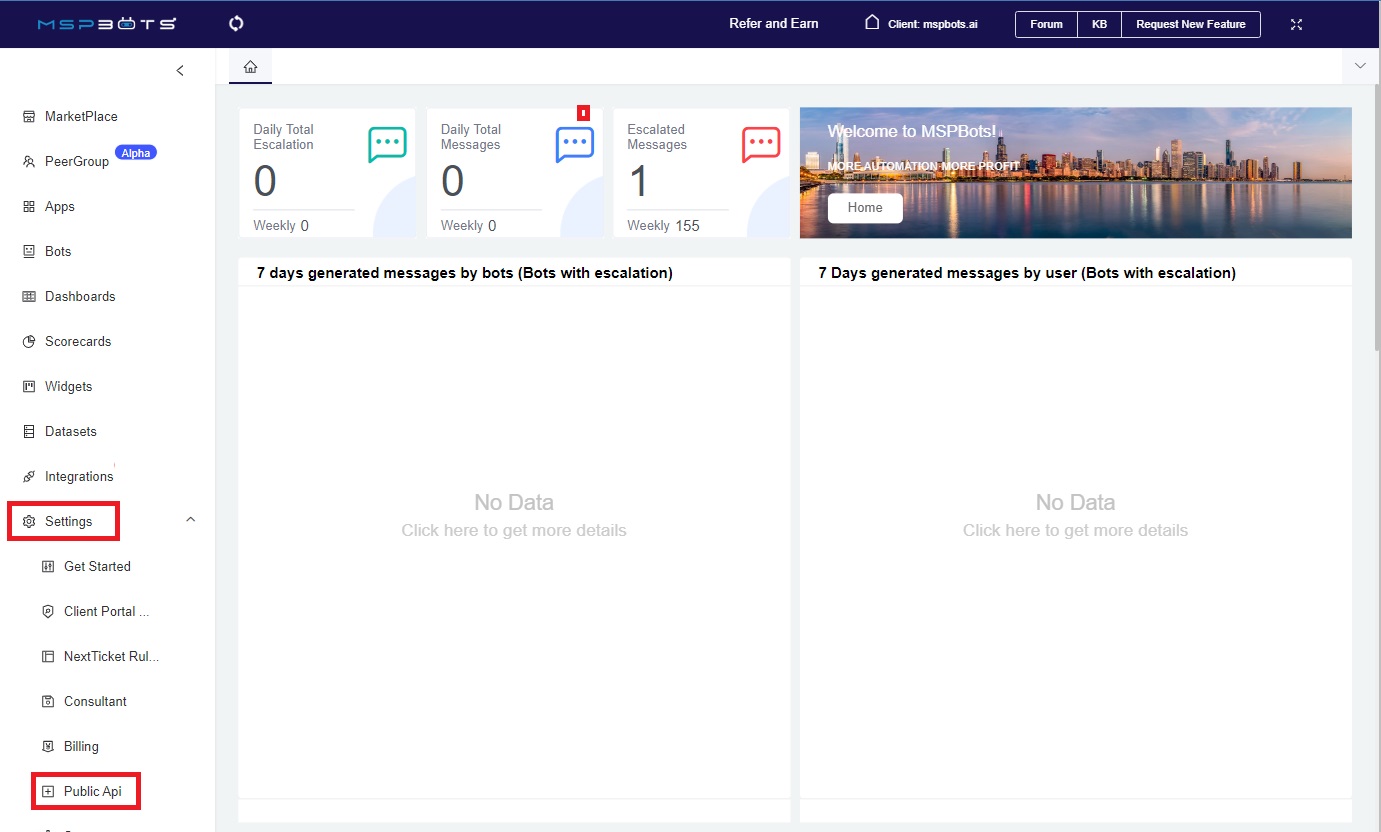This screenshot has width=1381, height=832.
Task: Open Dashboards from the sidebar
Action: coord(79,297)
